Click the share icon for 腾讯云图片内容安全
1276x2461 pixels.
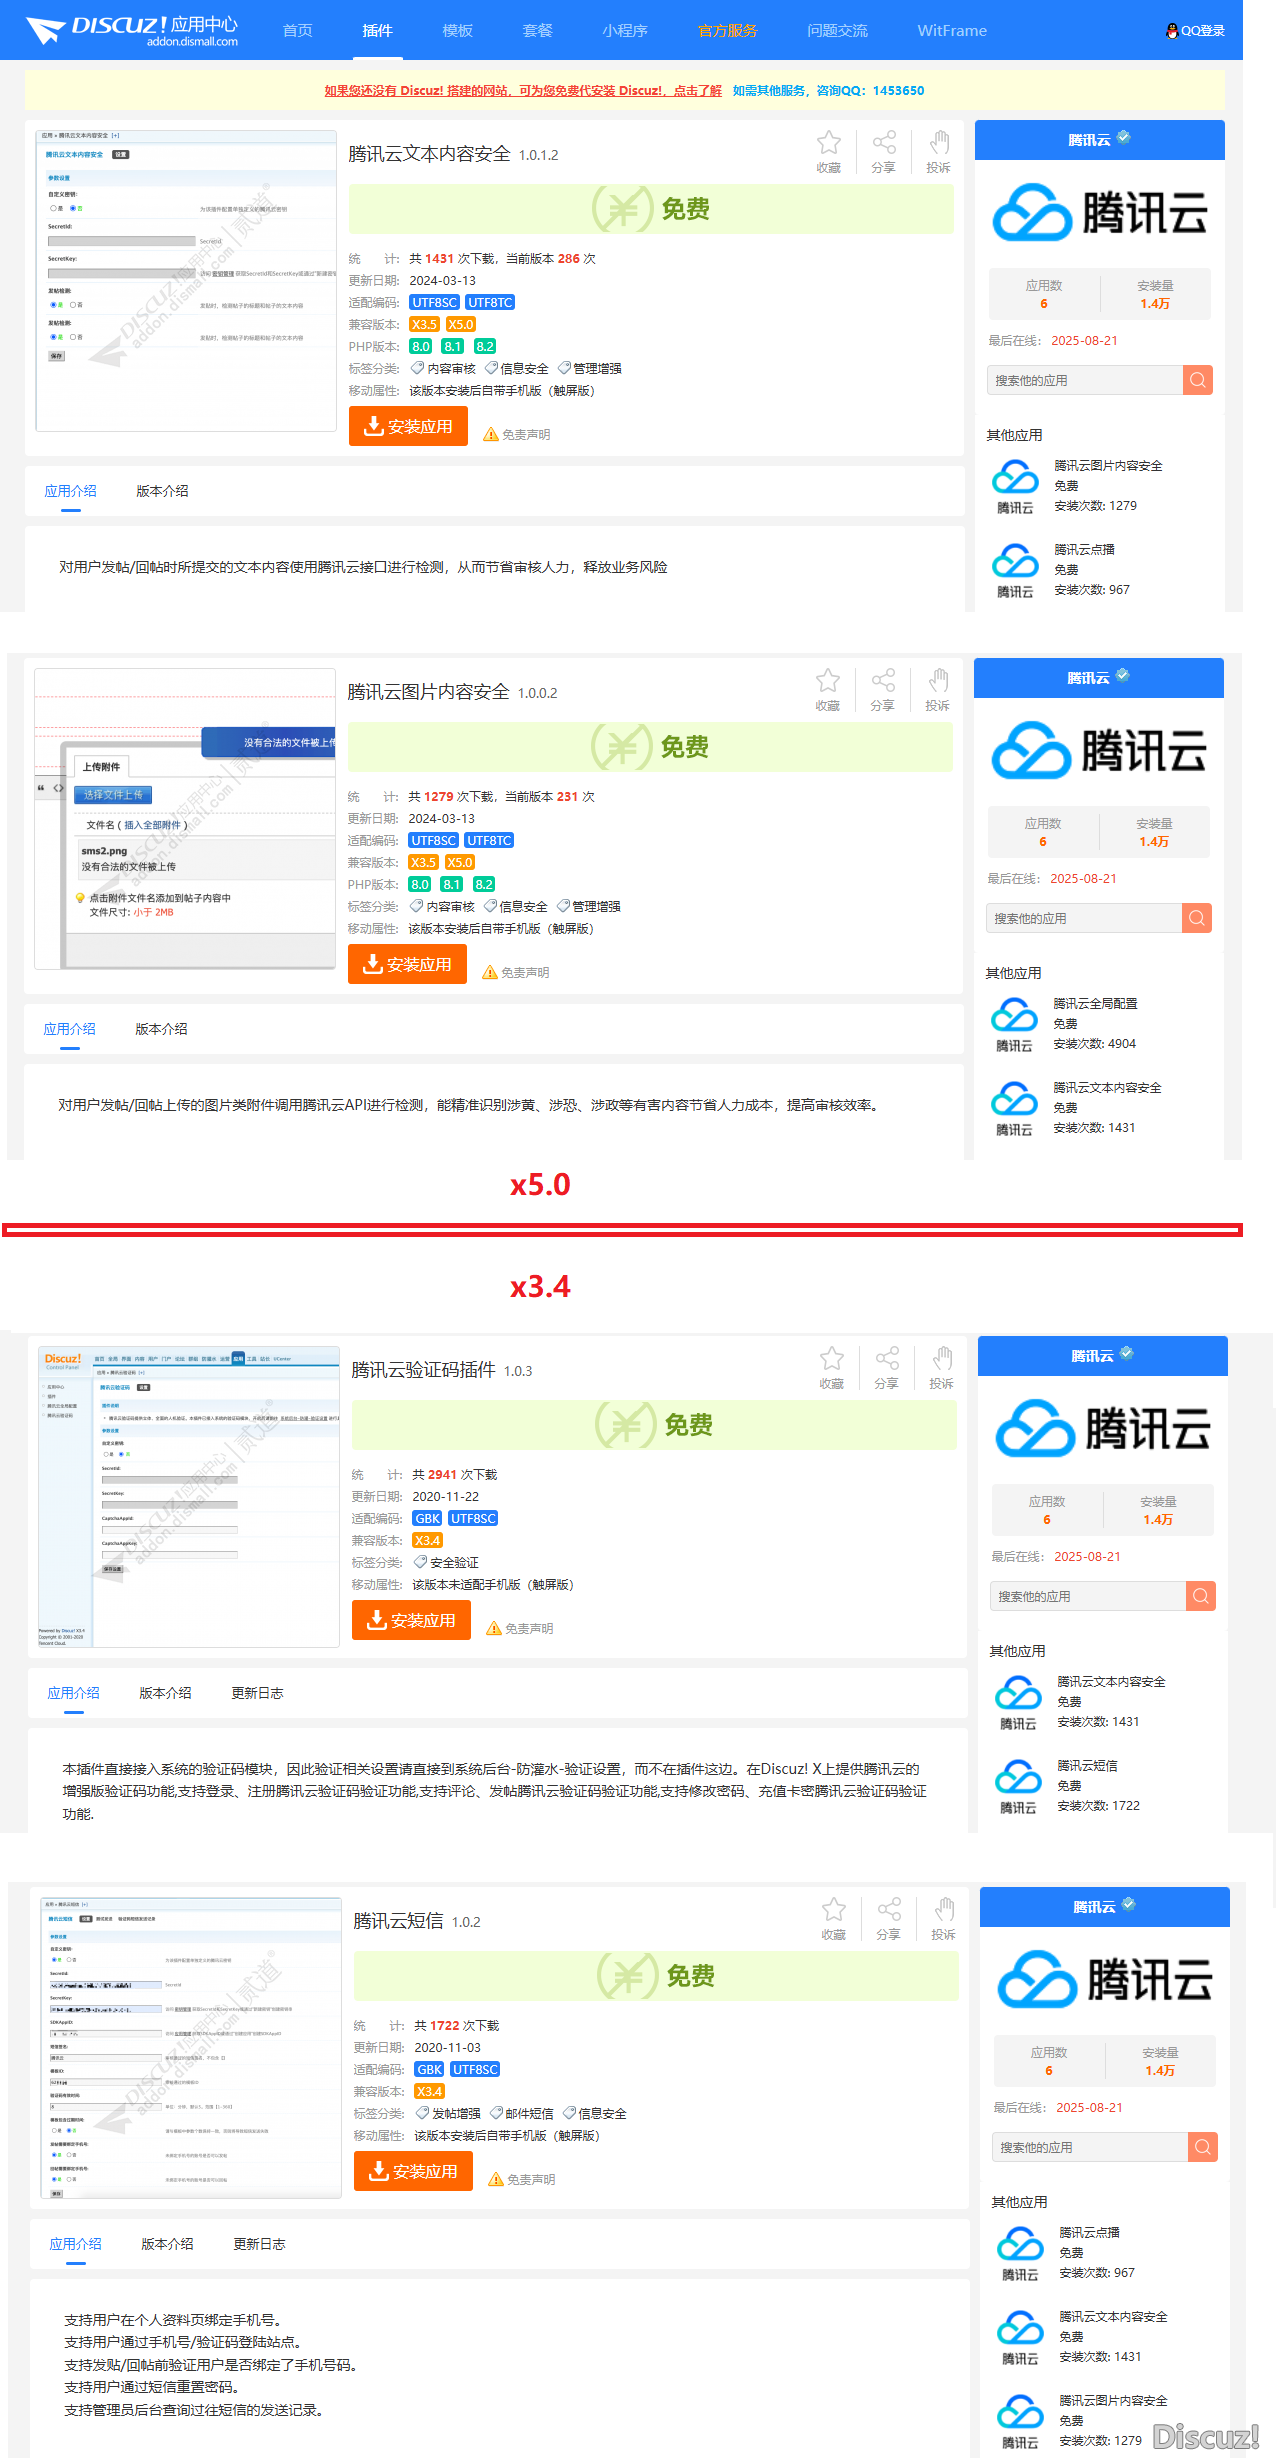(x=883, y=681)
